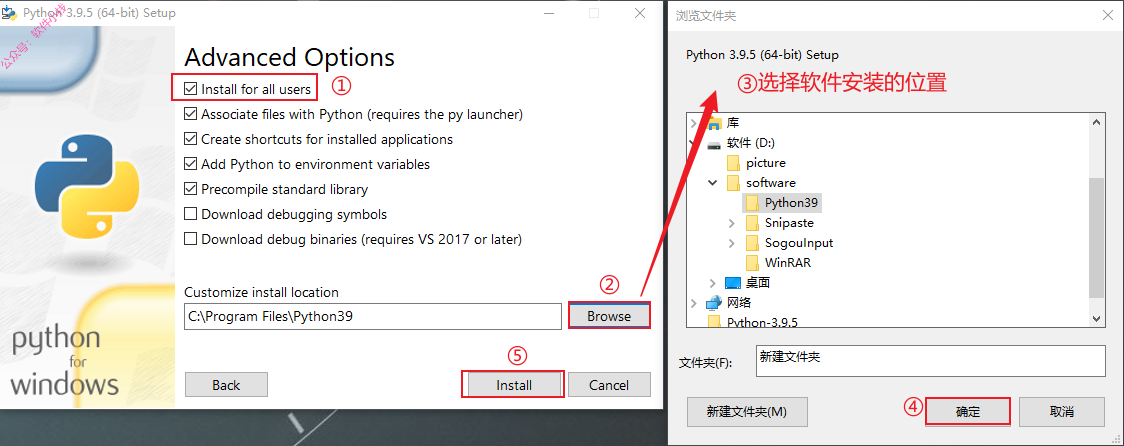Expand the 库 node

[694, 123]
